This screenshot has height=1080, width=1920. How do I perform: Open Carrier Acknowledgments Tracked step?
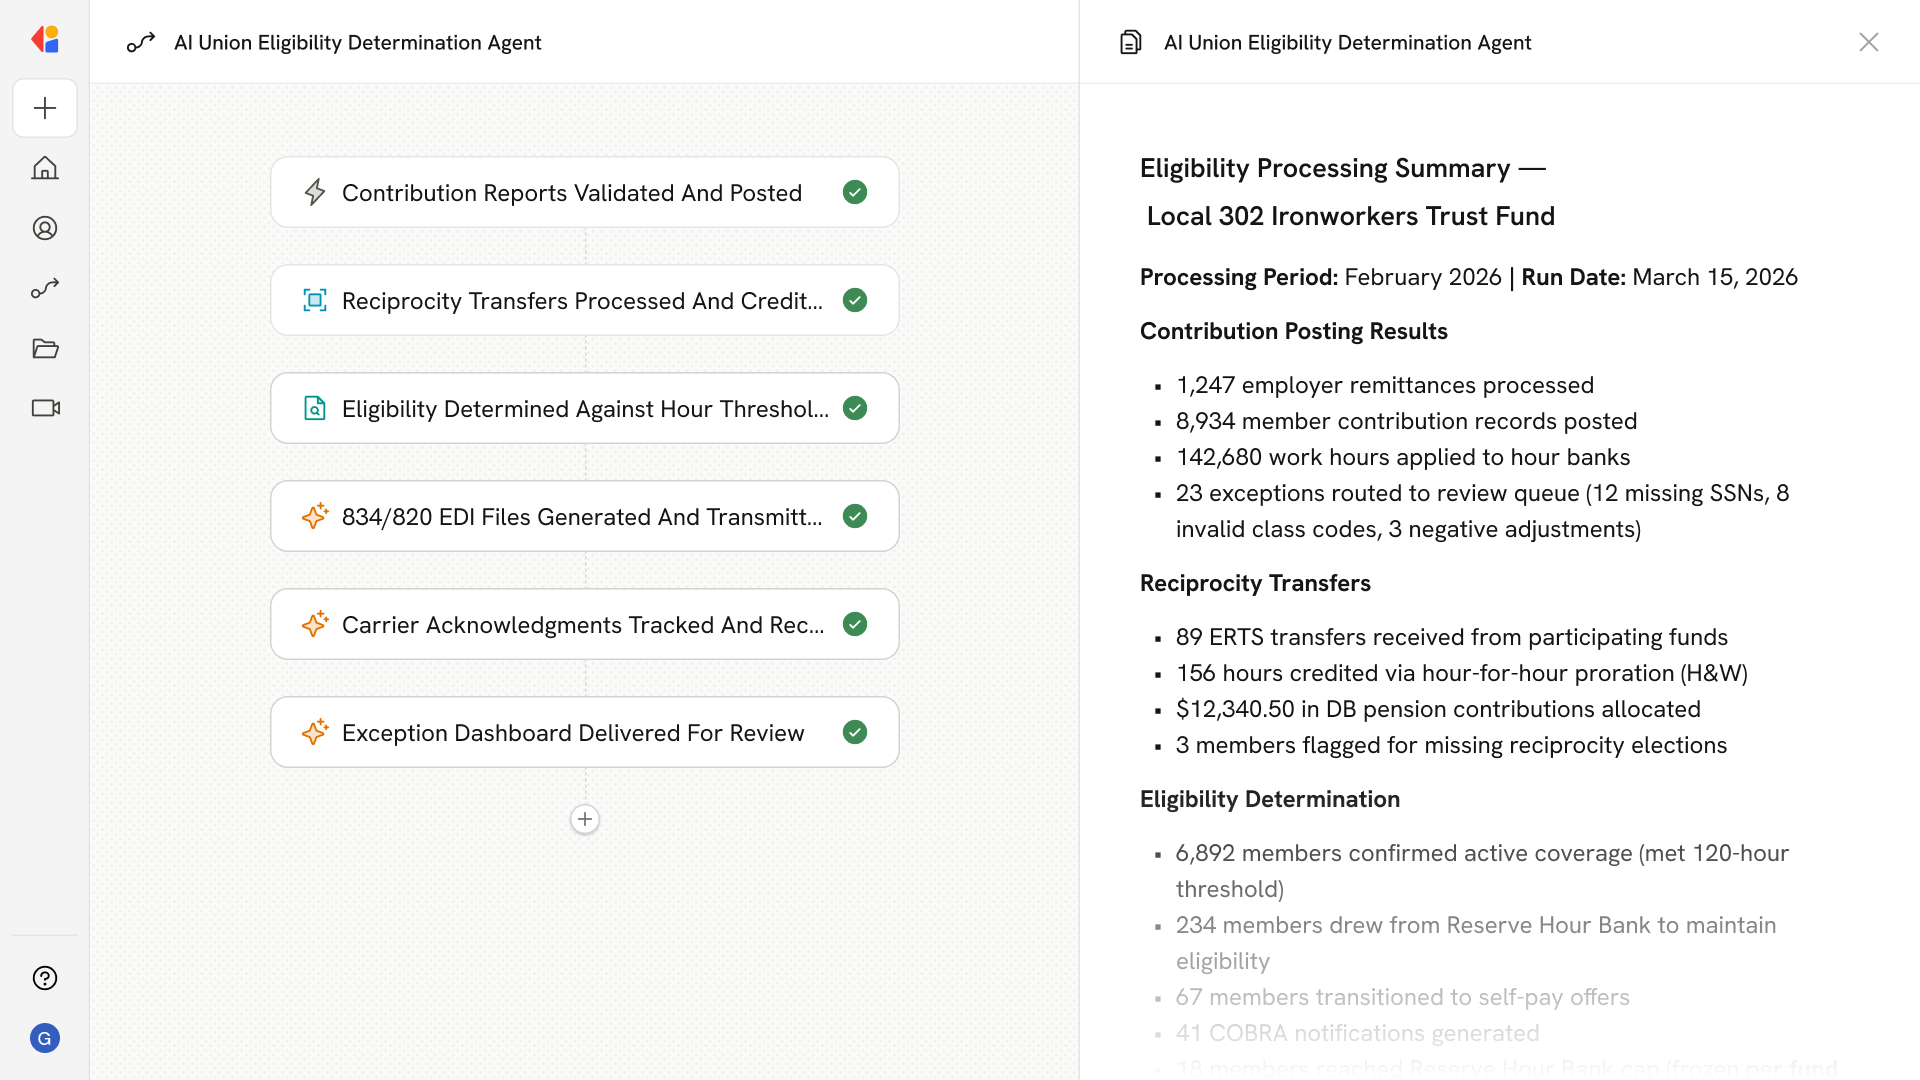click(584, 624)
